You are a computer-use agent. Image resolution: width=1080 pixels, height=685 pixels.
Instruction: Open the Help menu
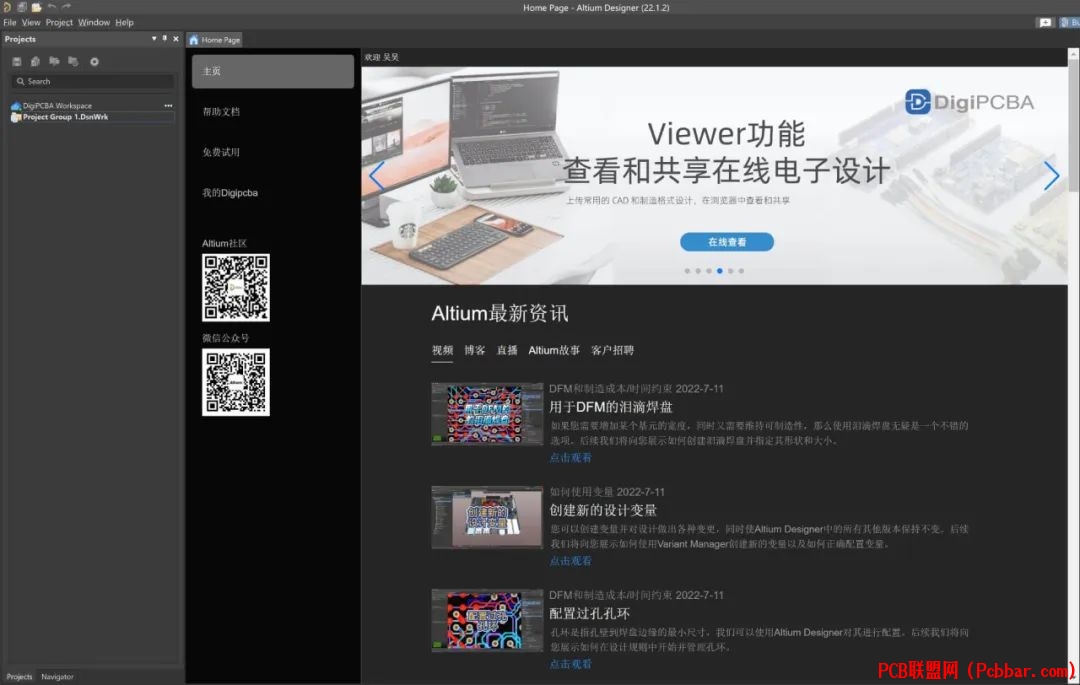(x=124, y=22)
